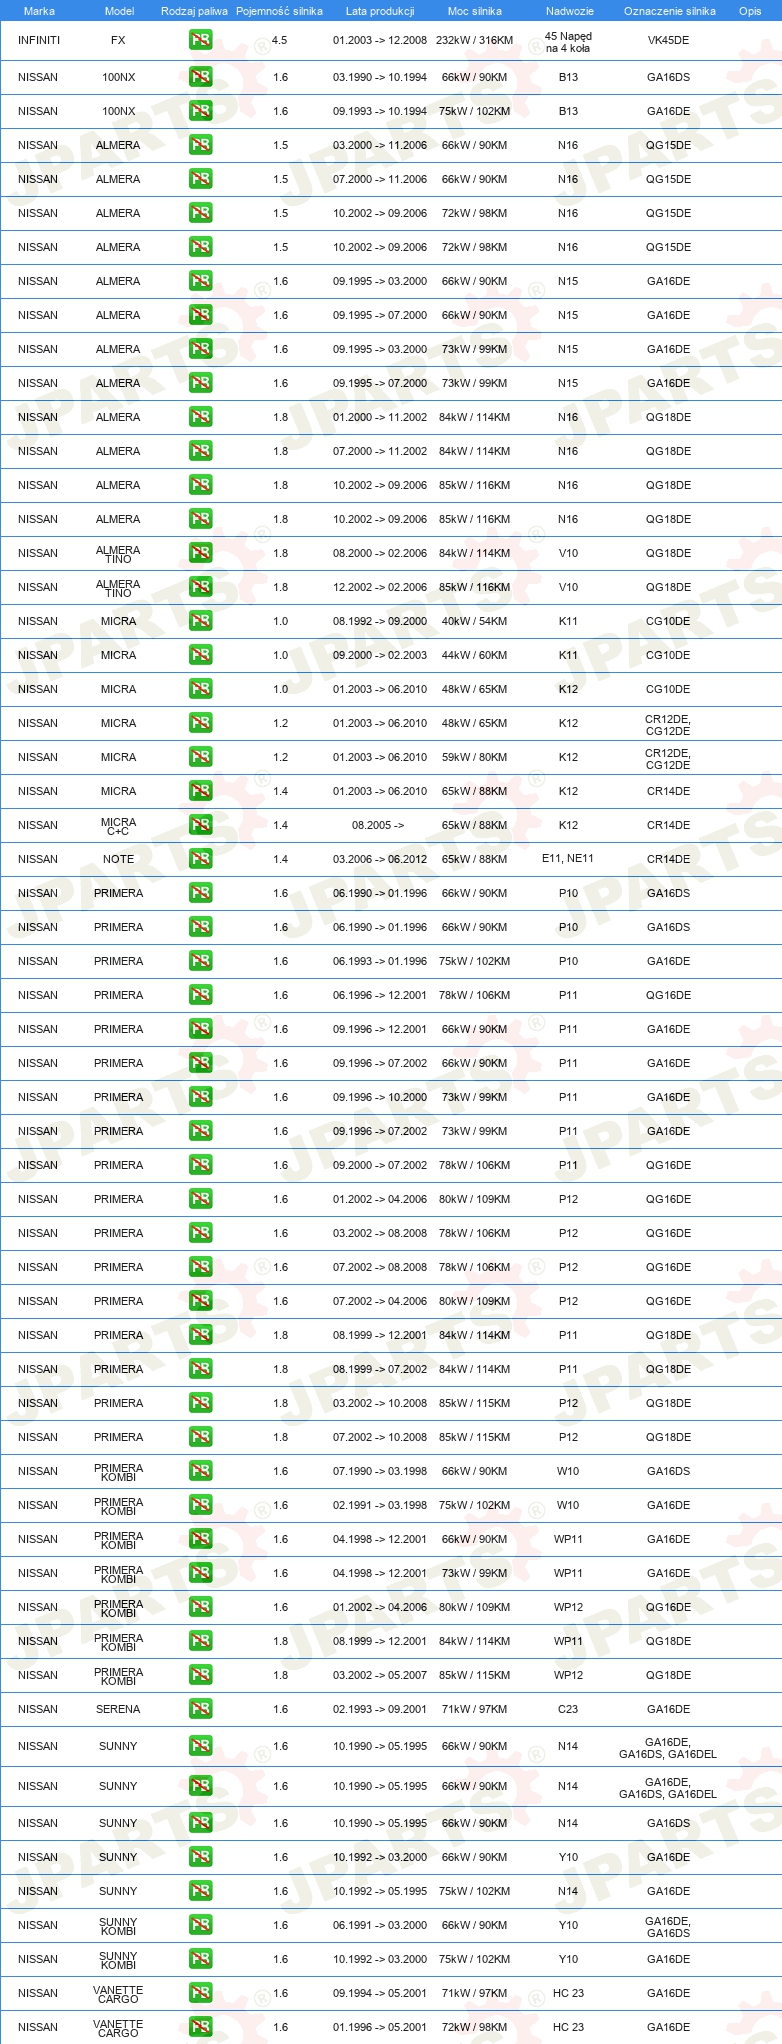Click fuel icon for SUNNY KOMBI 06.1991 row
The image size is (782, 2044).
(x=200, y=1925)
